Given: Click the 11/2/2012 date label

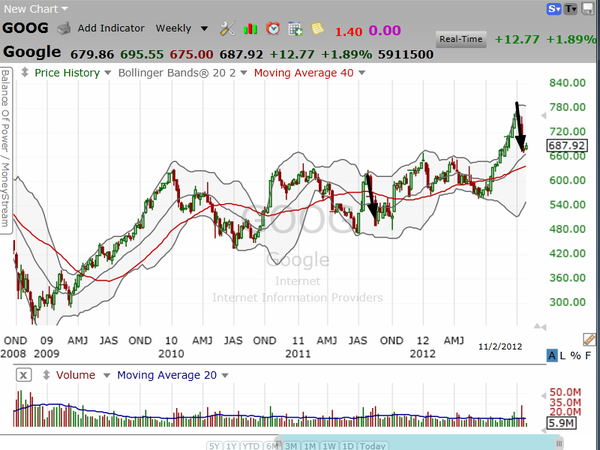Looking at the screenshot, I should point(500,347).
